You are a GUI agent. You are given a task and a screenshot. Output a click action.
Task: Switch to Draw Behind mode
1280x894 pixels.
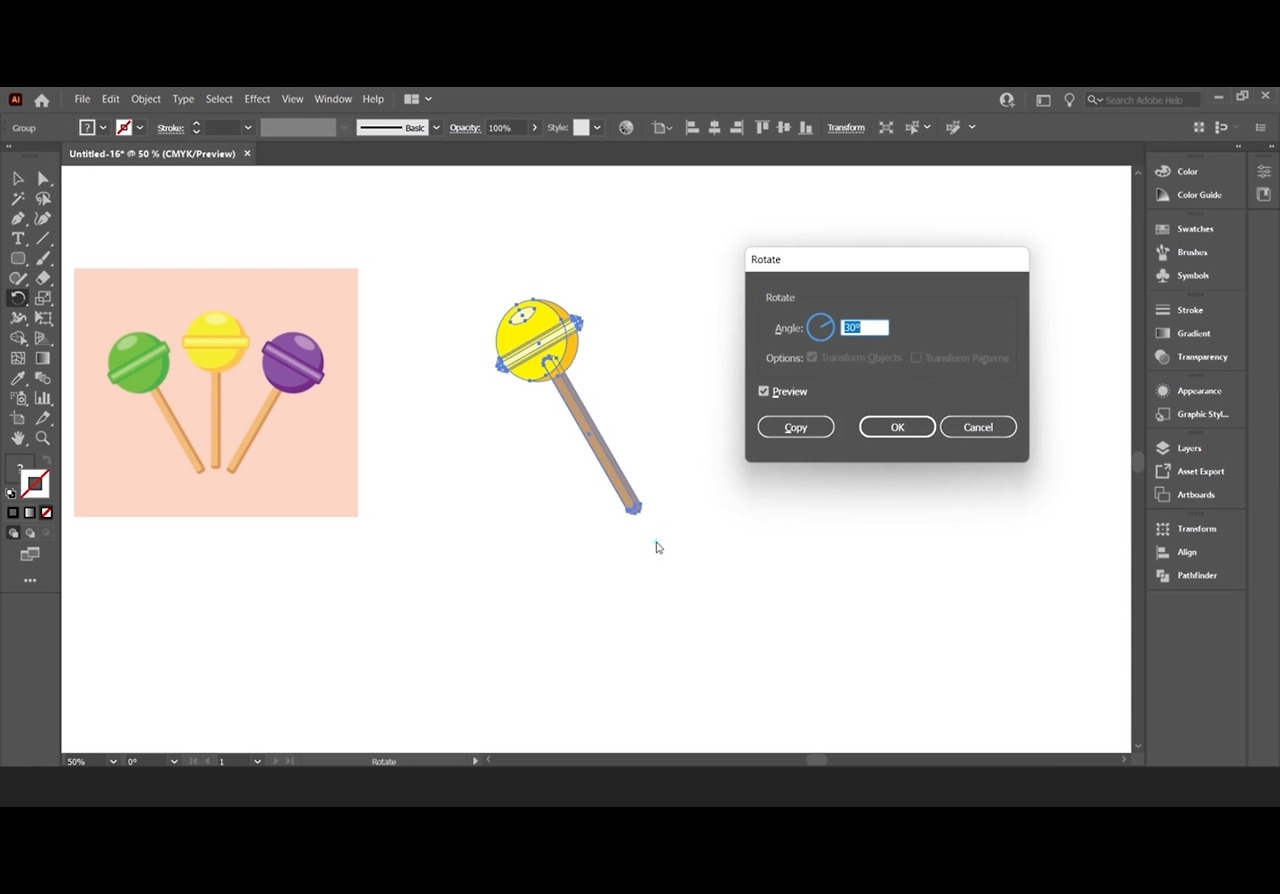29,534
